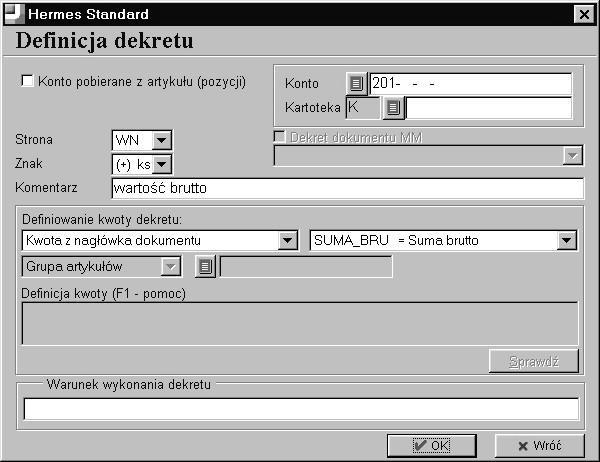The image size is (600, 462).
Task: Open the dropdown under Dekret dokumentu MM
Action: pos(573,156)
